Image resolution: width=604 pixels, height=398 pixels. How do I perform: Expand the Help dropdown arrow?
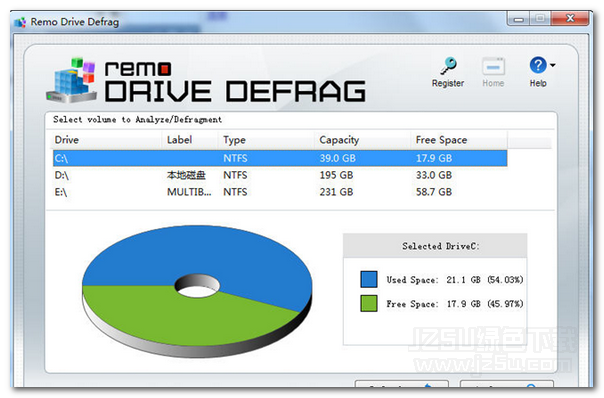coord(553,65)
